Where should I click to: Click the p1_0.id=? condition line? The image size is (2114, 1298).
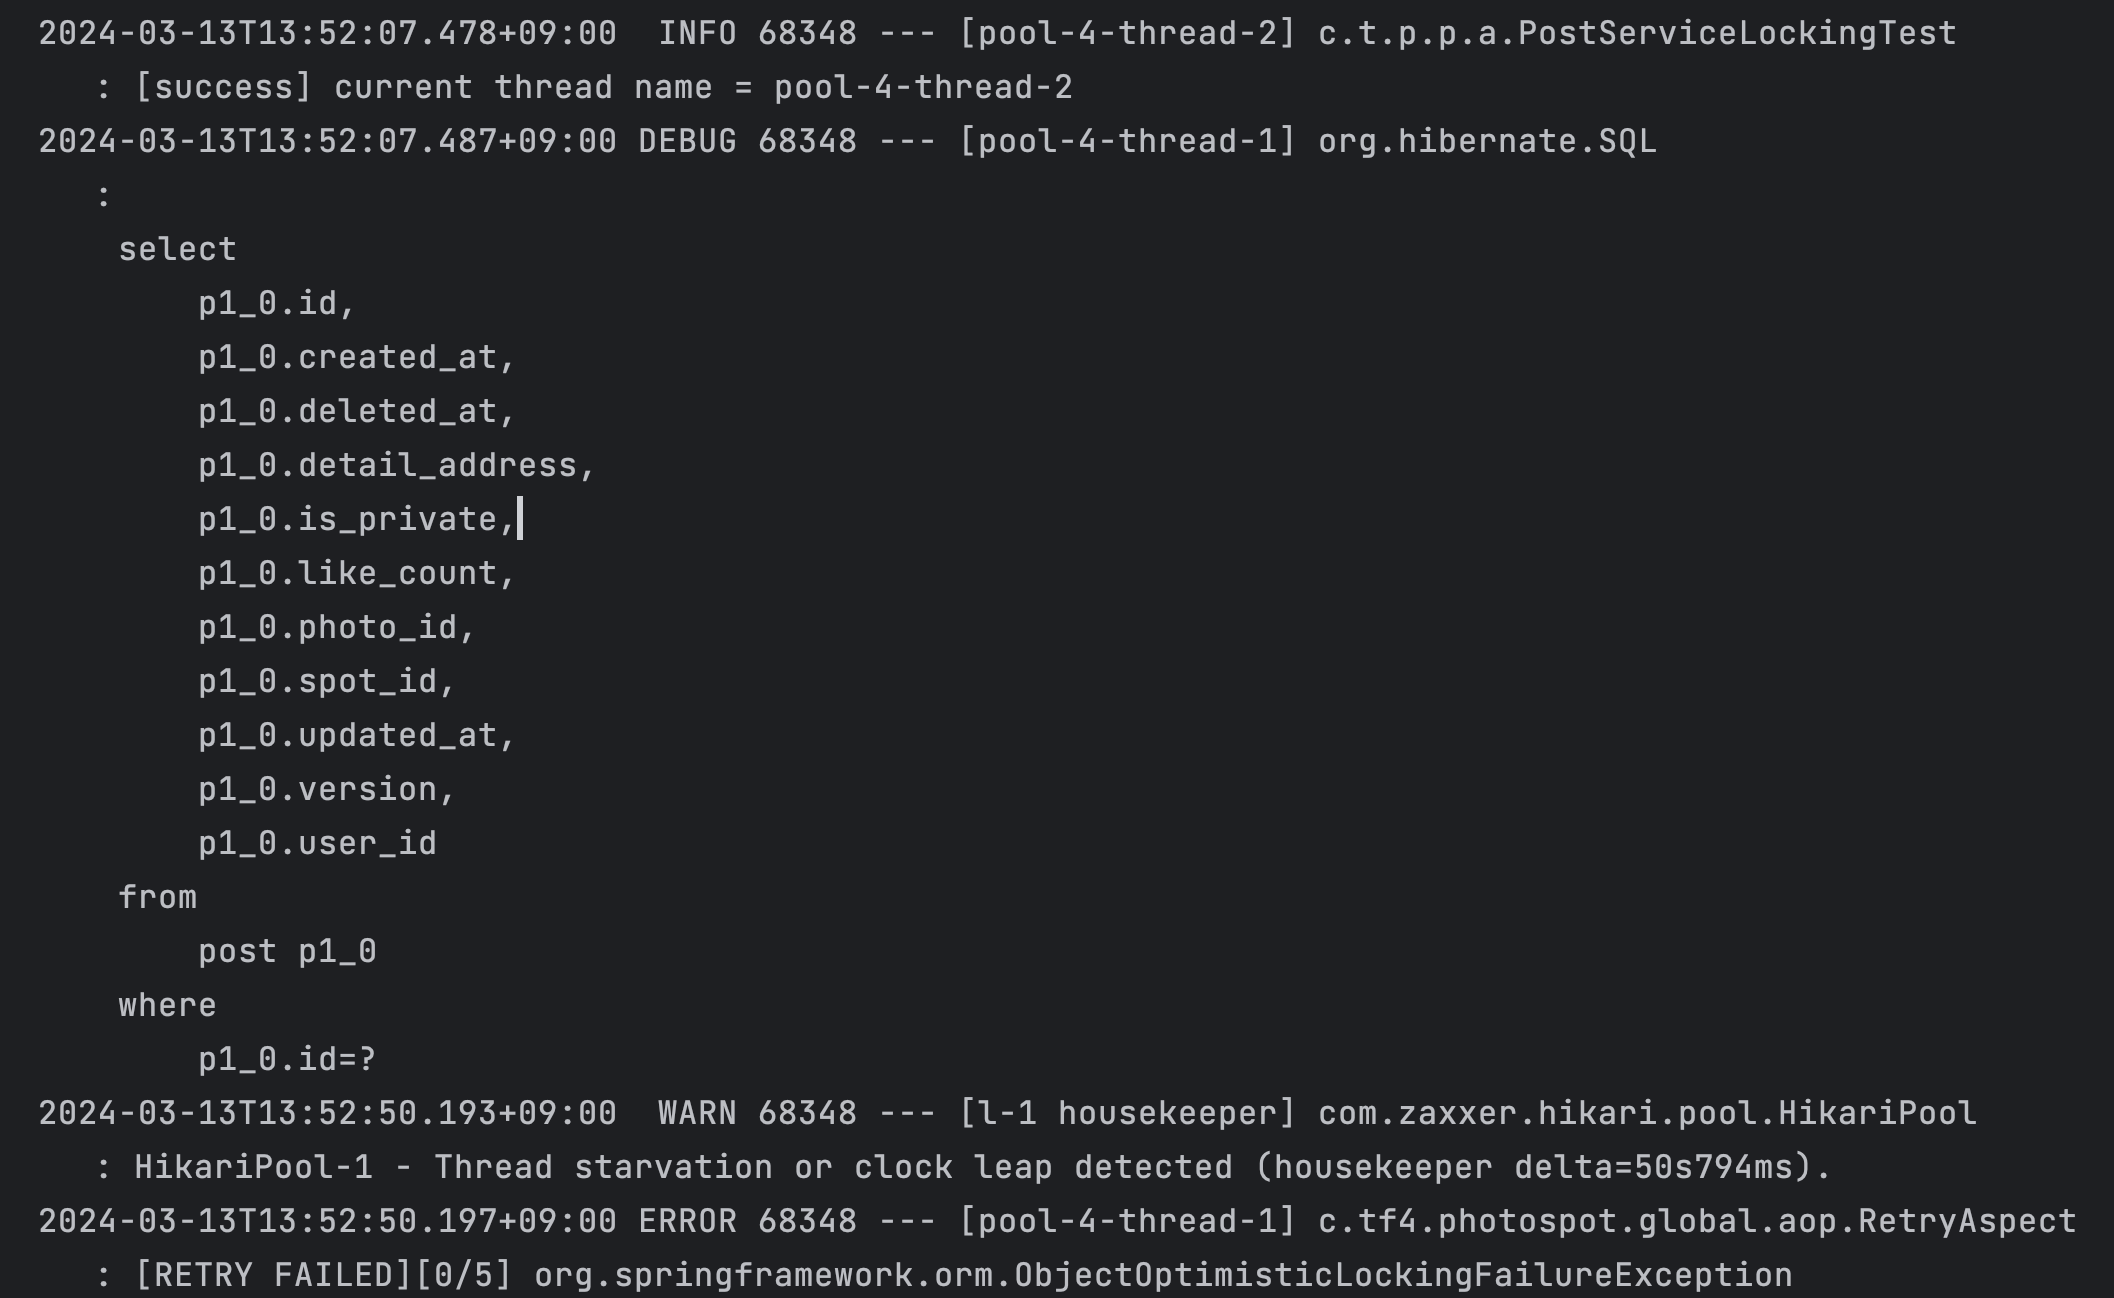click(x=287, y=1059)
